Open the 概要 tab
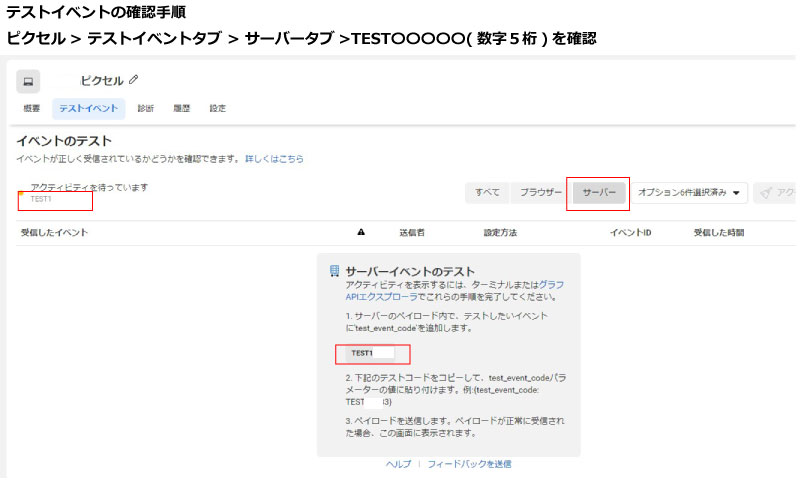 pyautogui.click(x=32, y=108)
